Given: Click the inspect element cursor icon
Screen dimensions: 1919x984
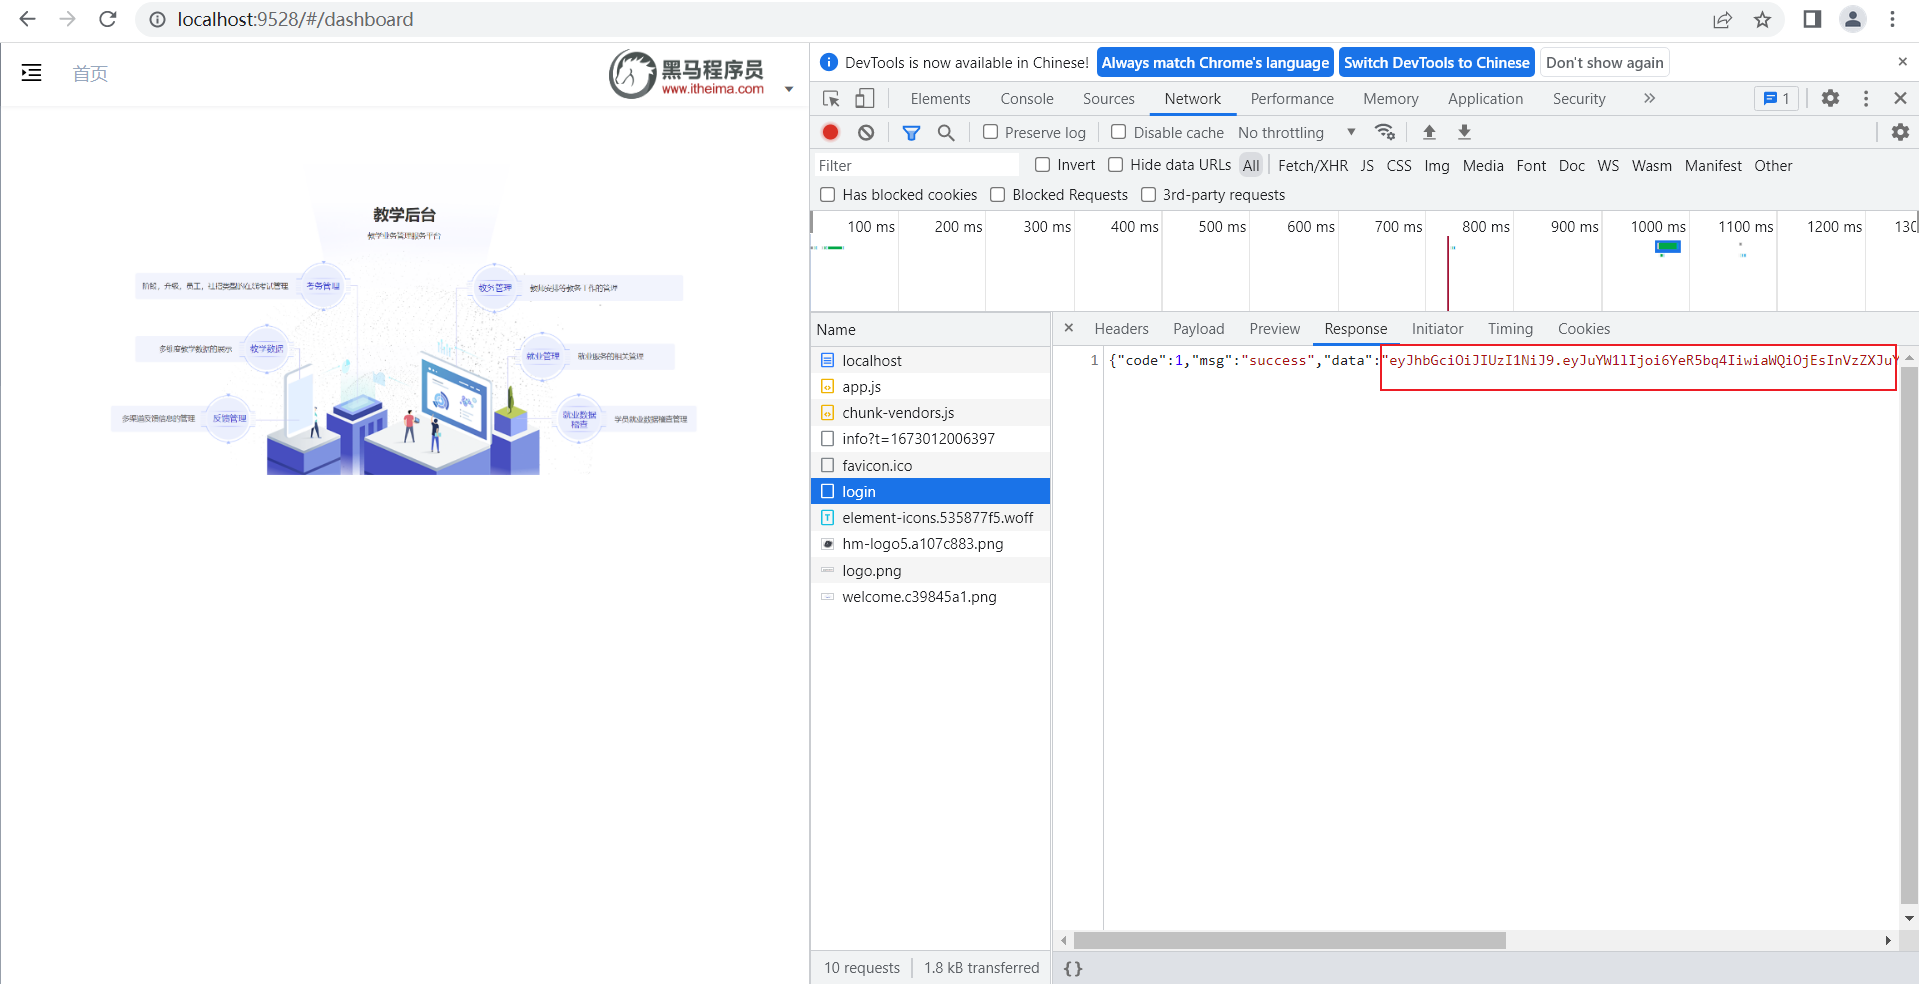Looking at the screenshot, I should (x=830, y=98).
